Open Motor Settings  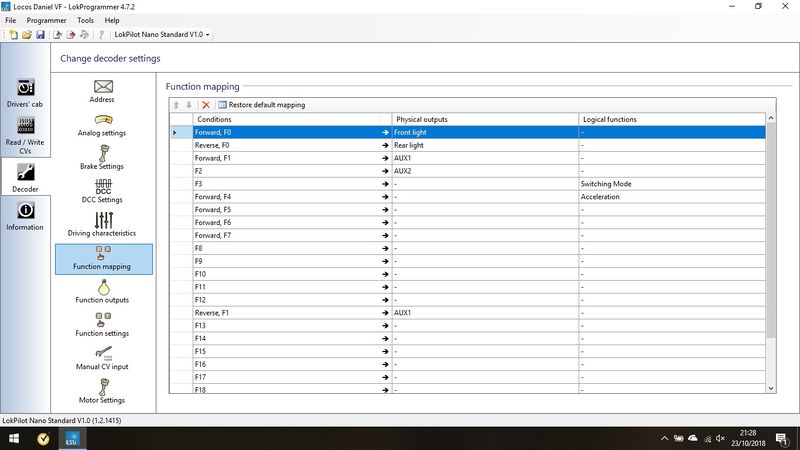pos(103,392)
